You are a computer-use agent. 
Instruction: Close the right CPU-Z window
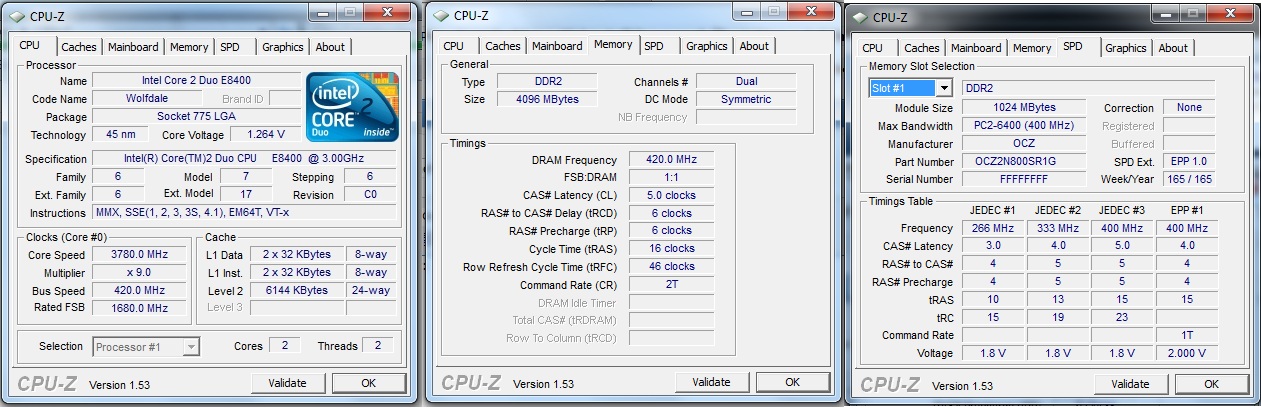coord(1229,14)
